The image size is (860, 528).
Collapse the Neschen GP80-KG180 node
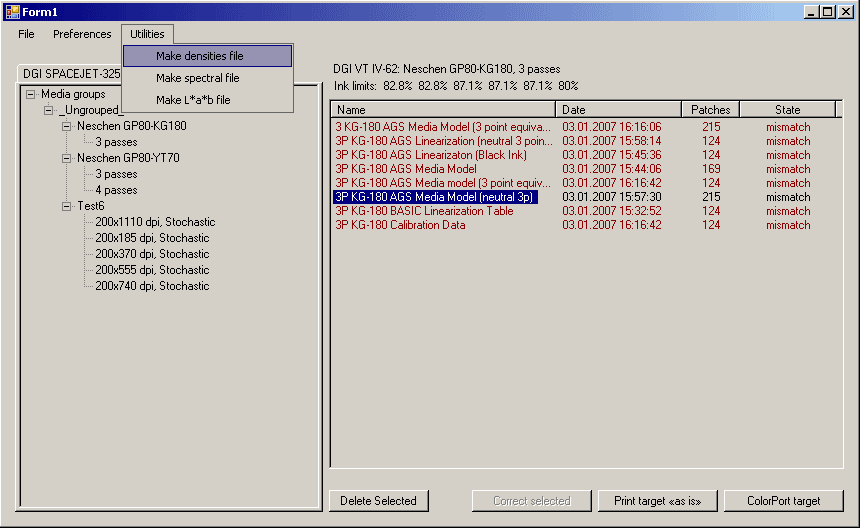[x=66, y=126]
